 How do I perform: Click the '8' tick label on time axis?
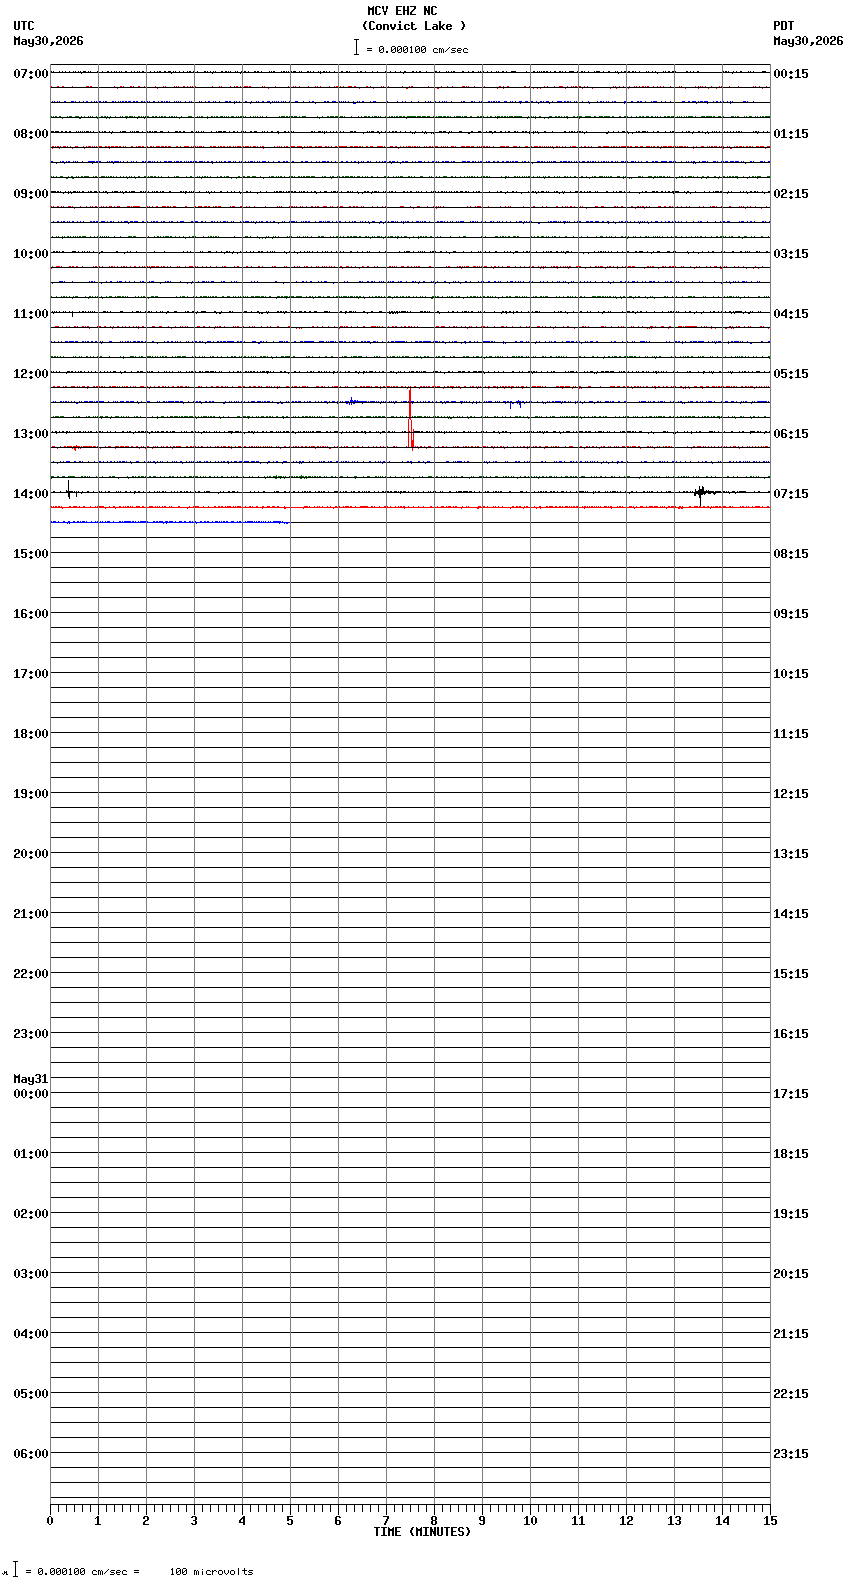pos(434,1521)
